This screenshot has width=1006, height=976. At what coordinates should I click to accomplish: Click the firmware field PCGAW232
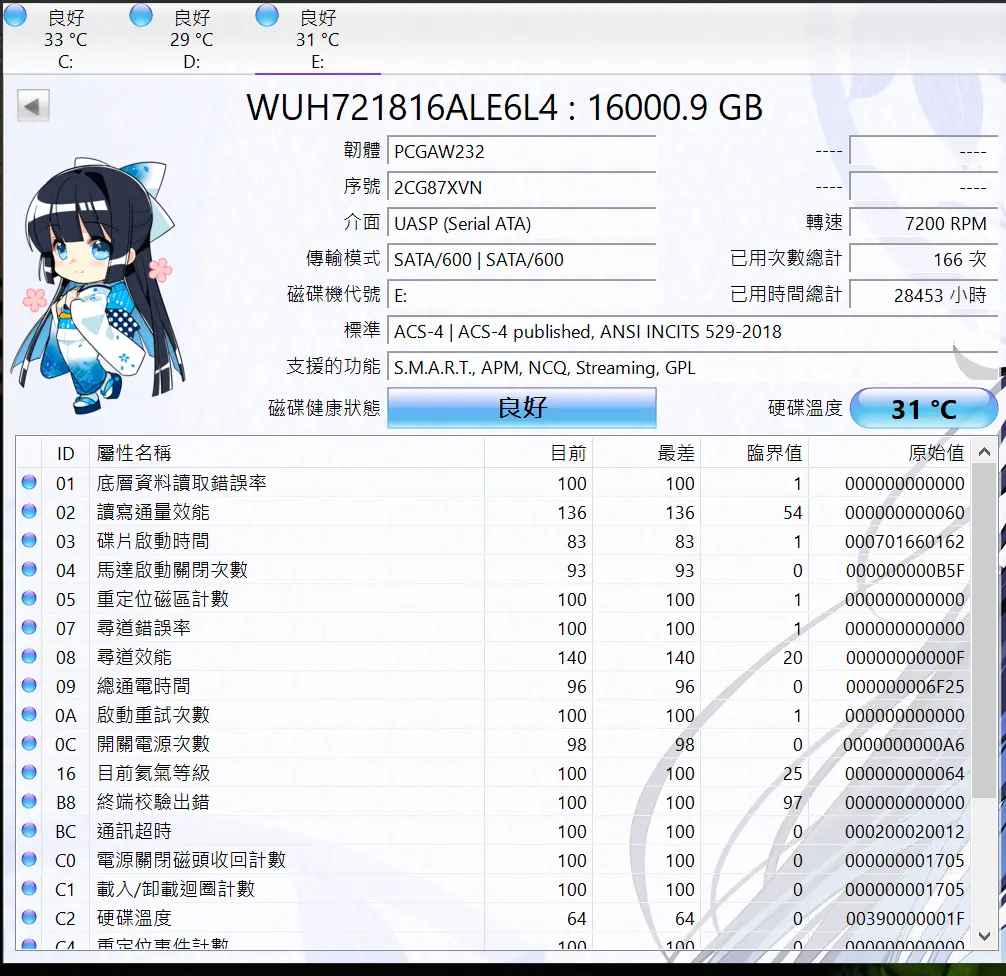pyautogui.click(x=521, y=152)
